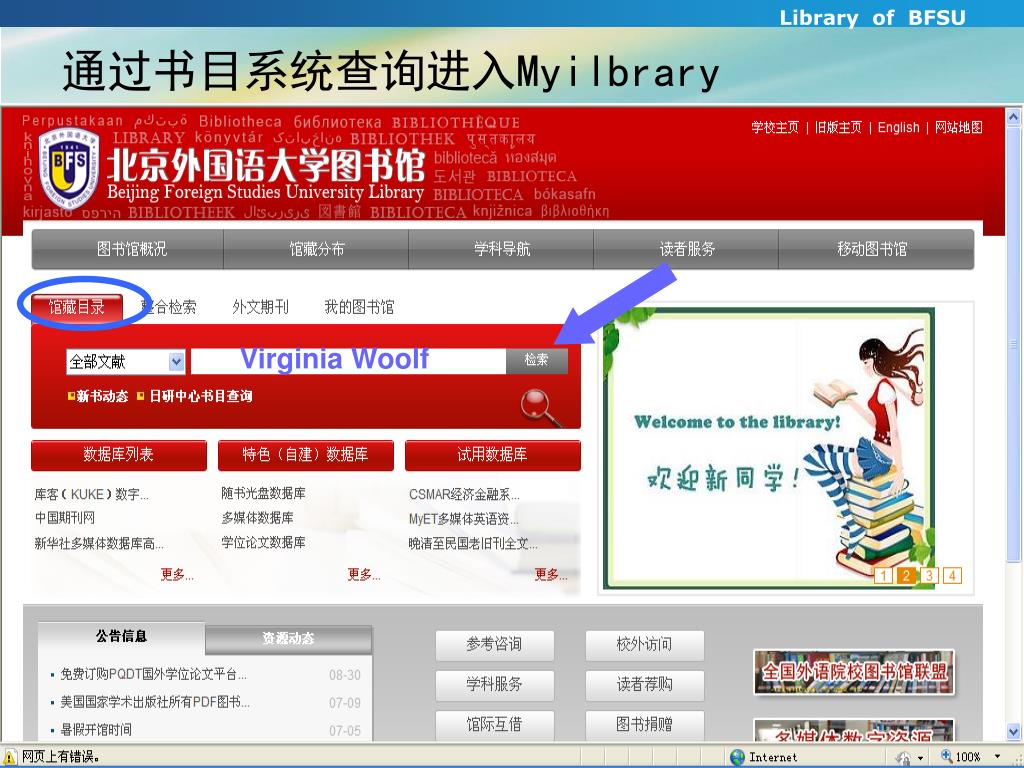Click the warning icon beside 网页上有错误
The image size is (1024, 768).
point(10,757)
